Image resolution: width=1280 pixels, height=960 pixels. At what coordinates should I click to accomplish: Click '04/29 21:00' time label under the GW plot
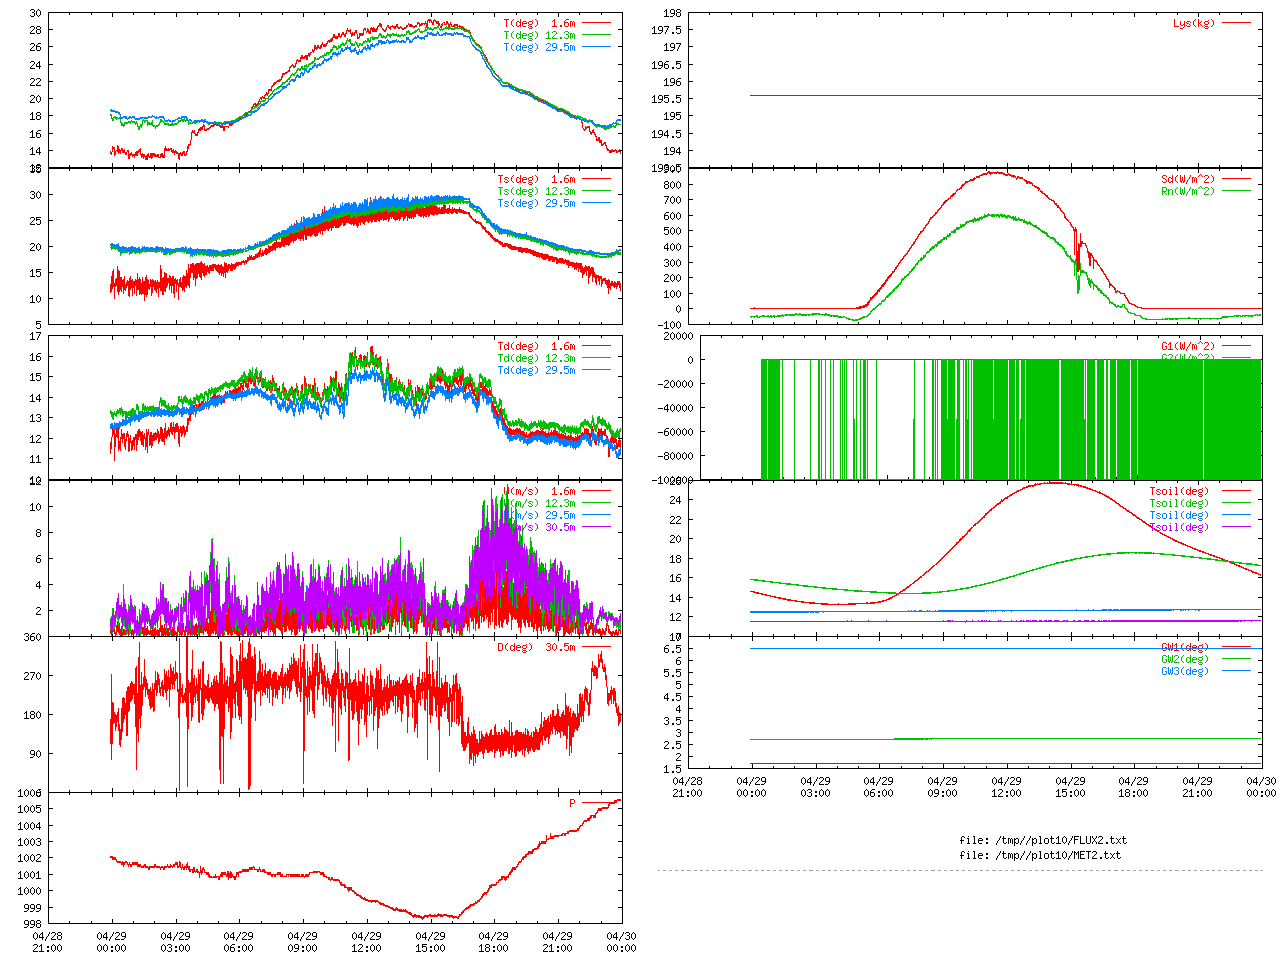click(1197, 787)
